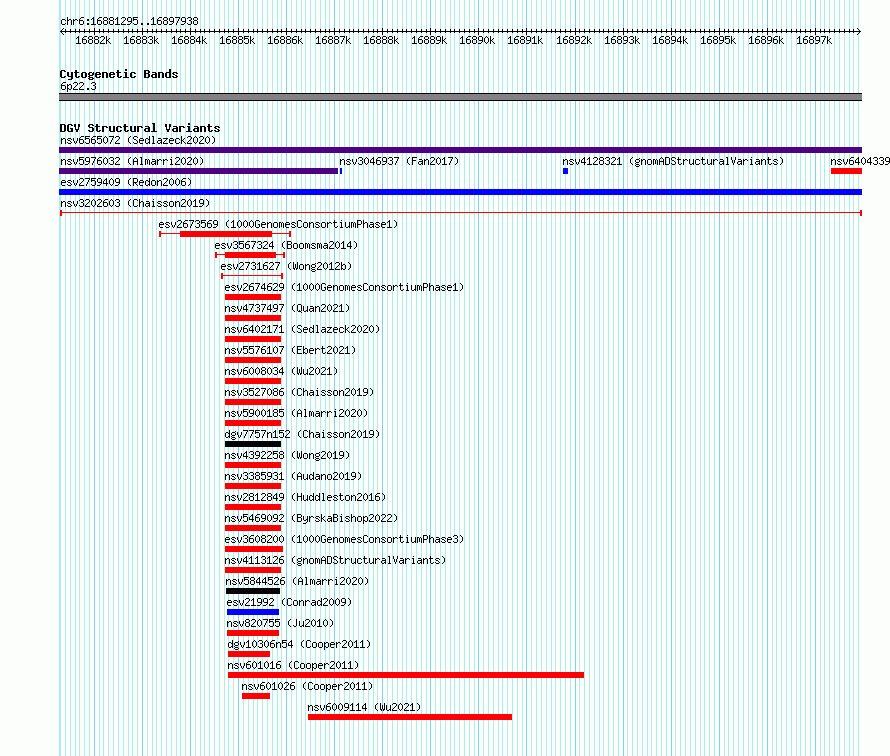Click the 16890k ruler position

(x=477, y=40)
